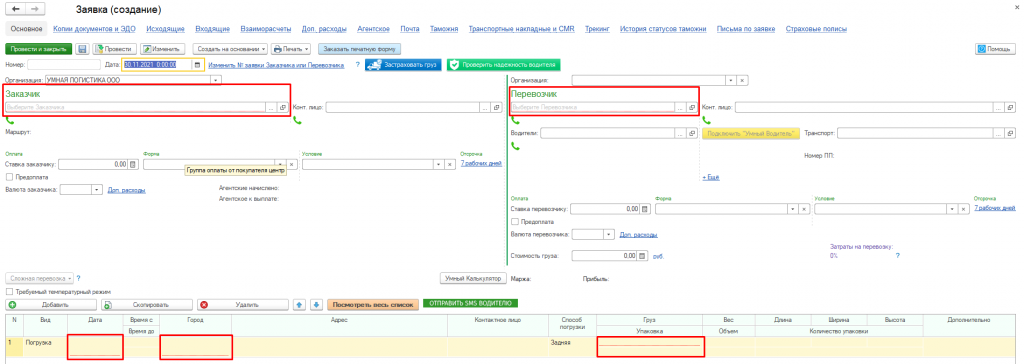Open calculator for Ставка заказчику field
Image resolution: width=1024 pixels, height=364 pixels.
click(132, 165)
